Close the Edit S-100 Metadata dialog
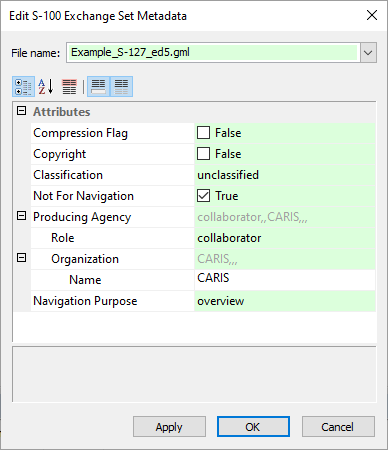The image size is (388, 450). point(372,15)
